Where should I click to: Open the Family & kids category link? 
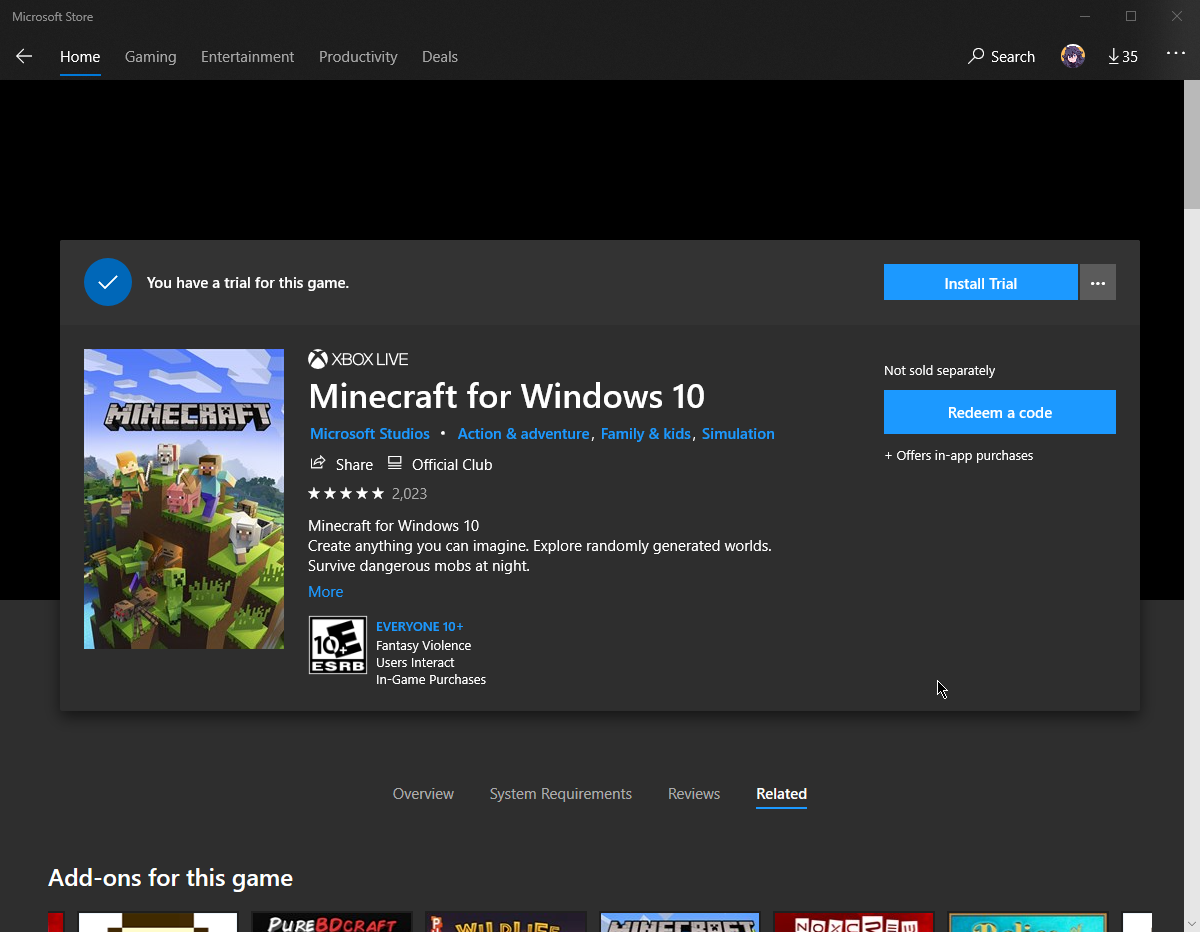(x=646, y=434)
